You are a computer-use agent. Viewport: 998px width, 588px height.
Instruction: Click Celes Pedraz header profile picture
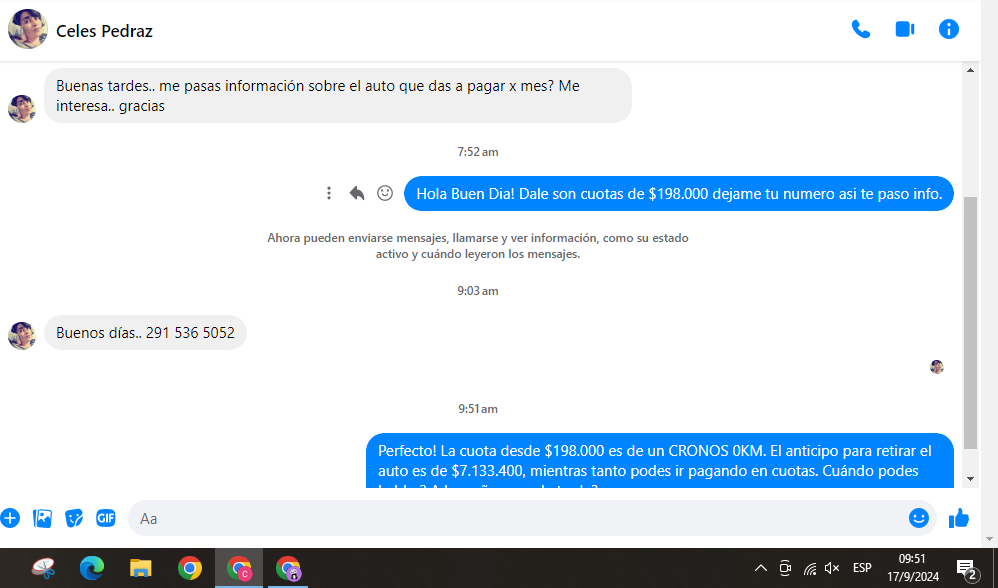click(x=28, y=30)
